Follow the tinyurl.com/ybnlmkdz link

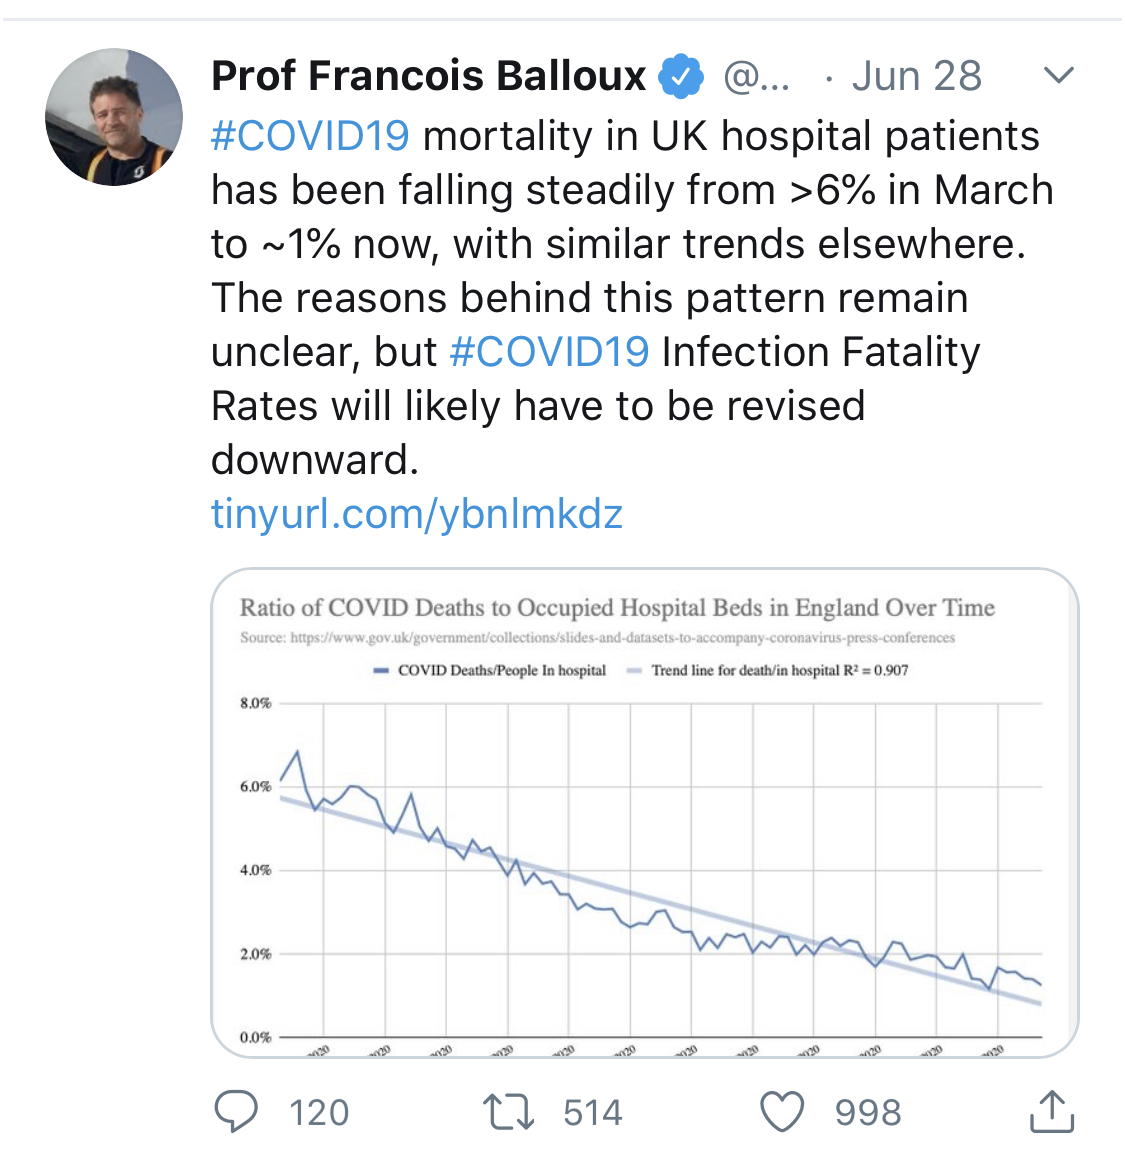(417, 514)
